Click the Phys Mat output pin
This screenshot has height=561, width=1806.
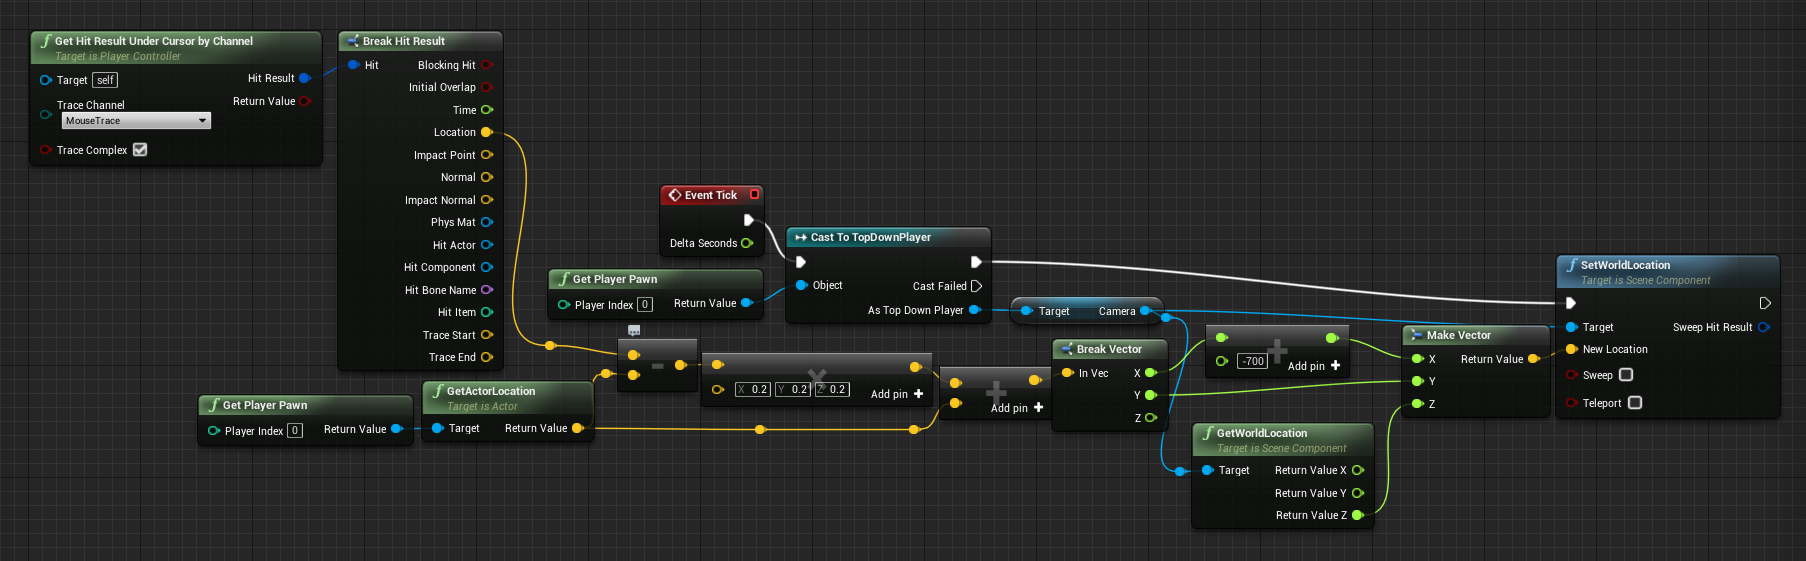(487, 222)
